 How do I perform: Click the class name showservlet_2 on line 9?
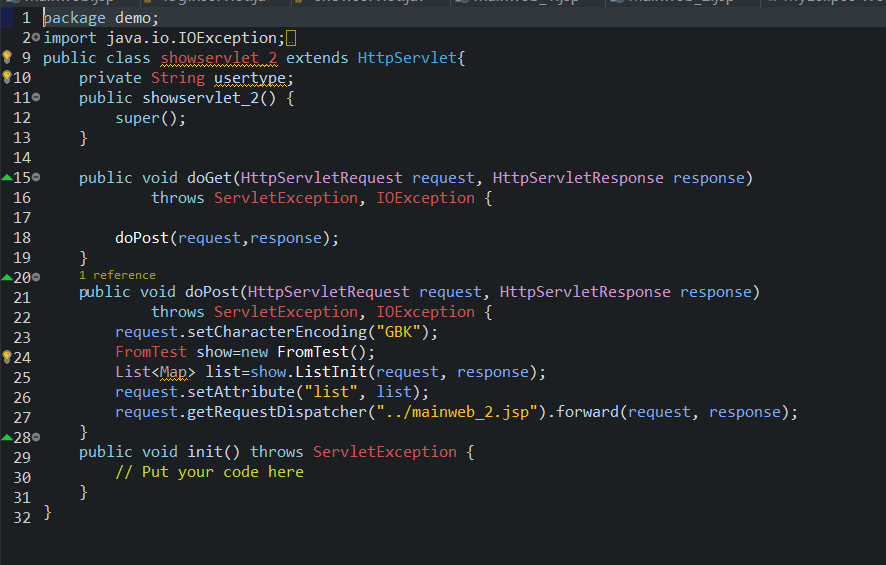(x=219, y=58)
